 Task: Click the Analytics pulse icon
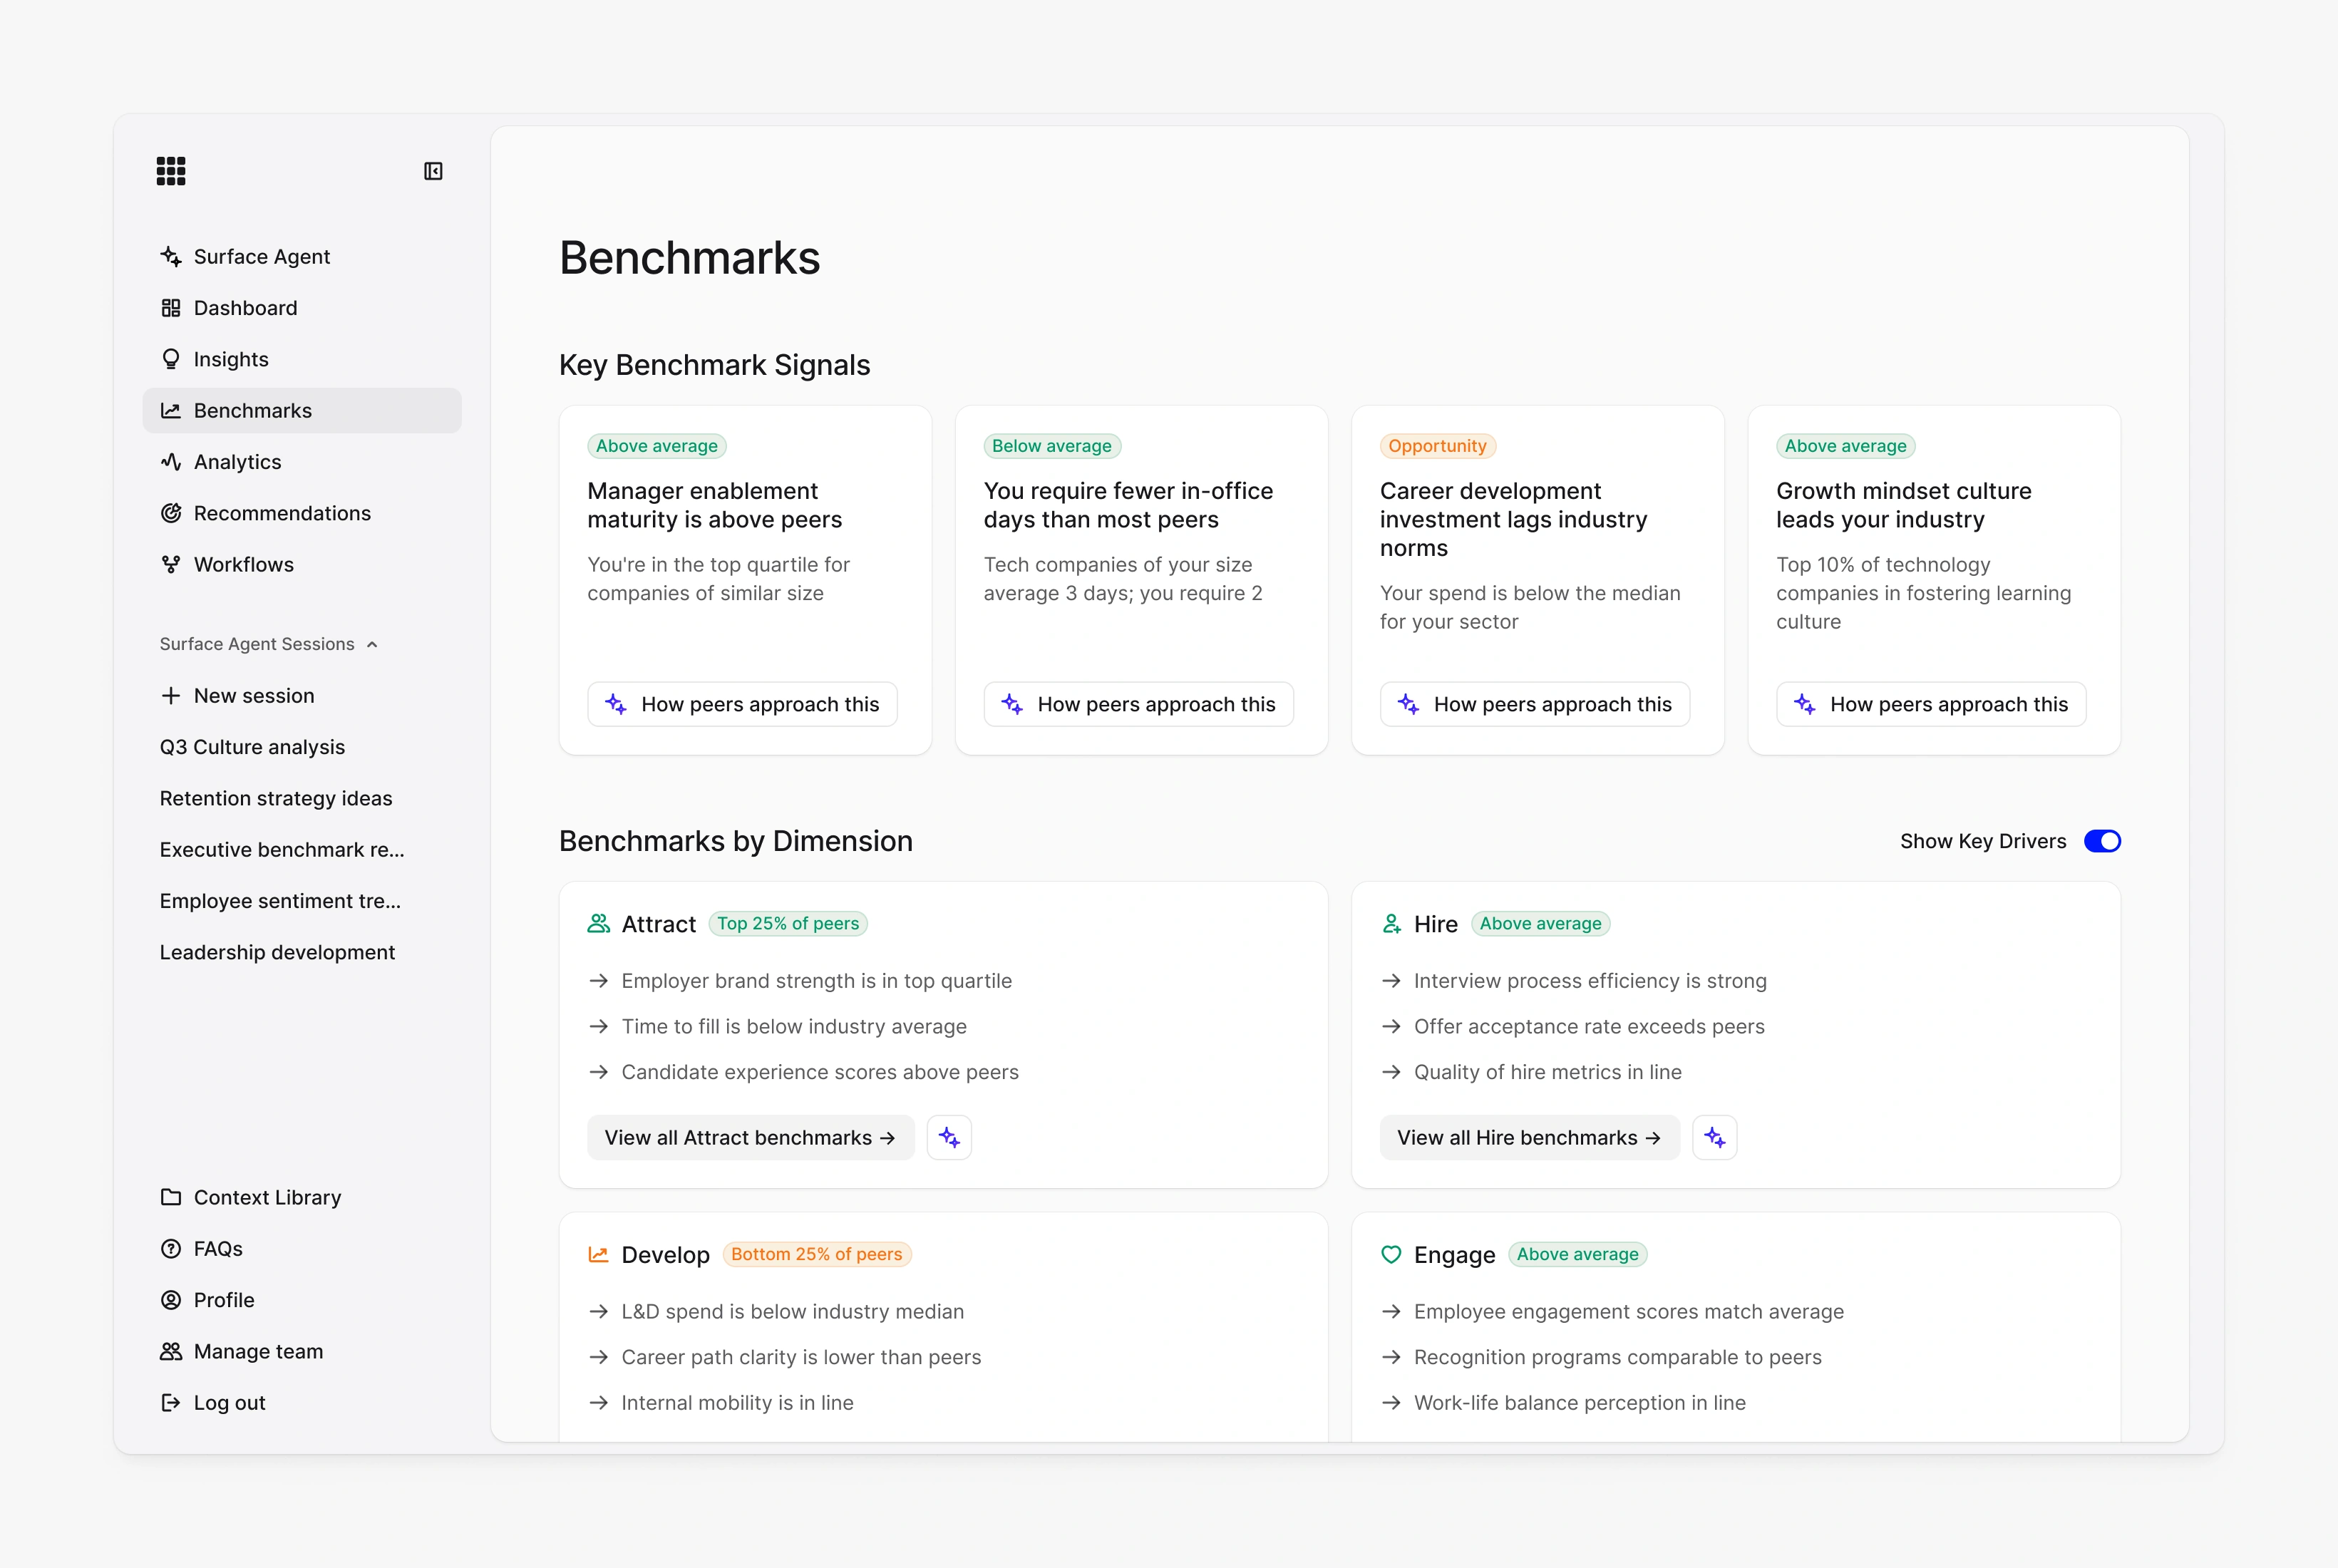[x=171, y=462]
